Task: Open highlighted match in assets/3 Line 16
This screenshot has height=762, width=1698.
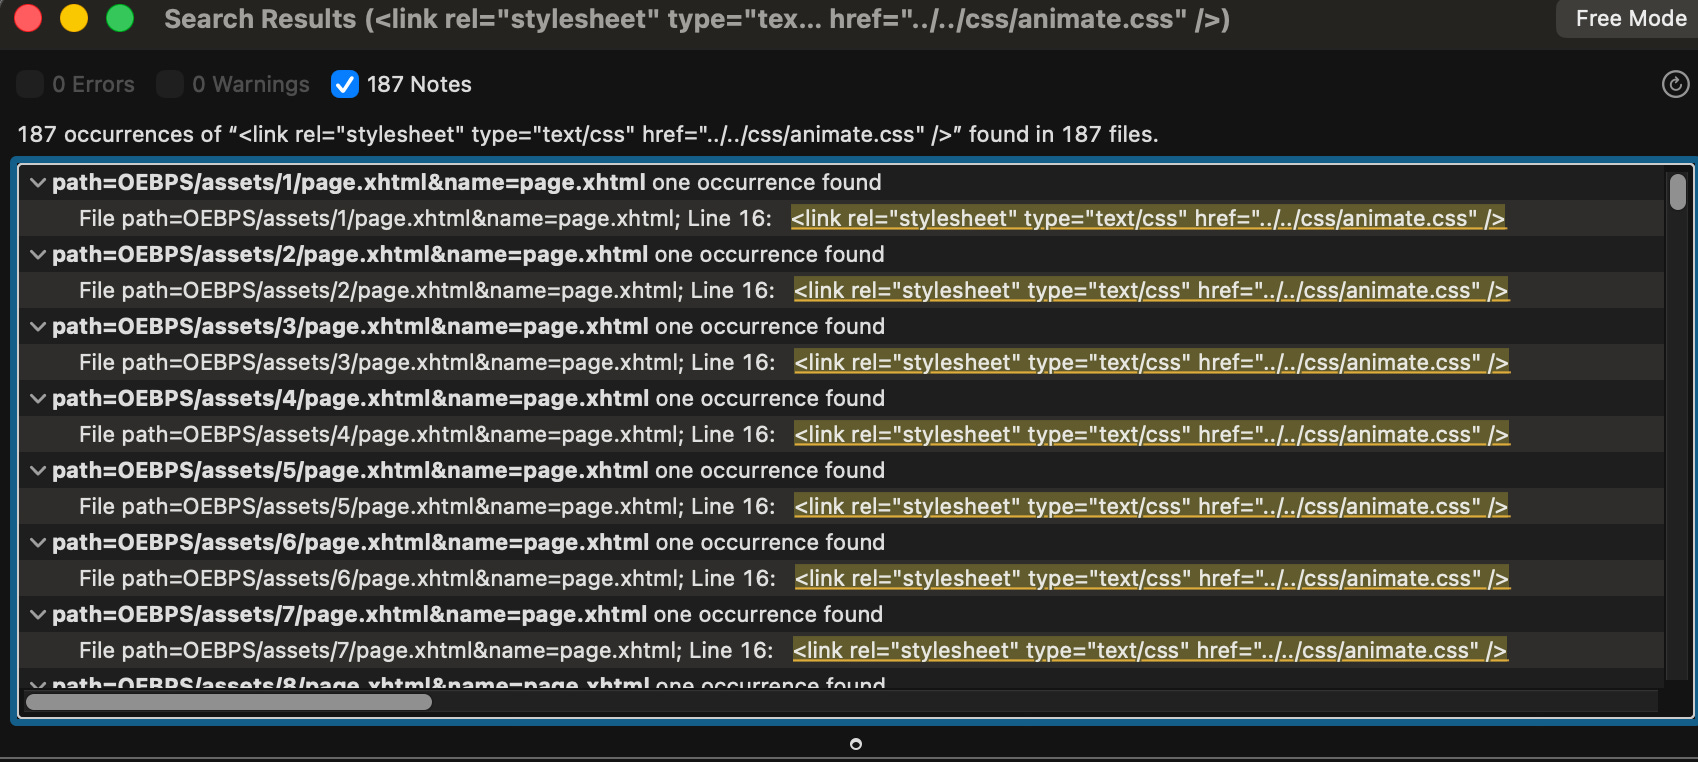Action: tap(1152, 362)
